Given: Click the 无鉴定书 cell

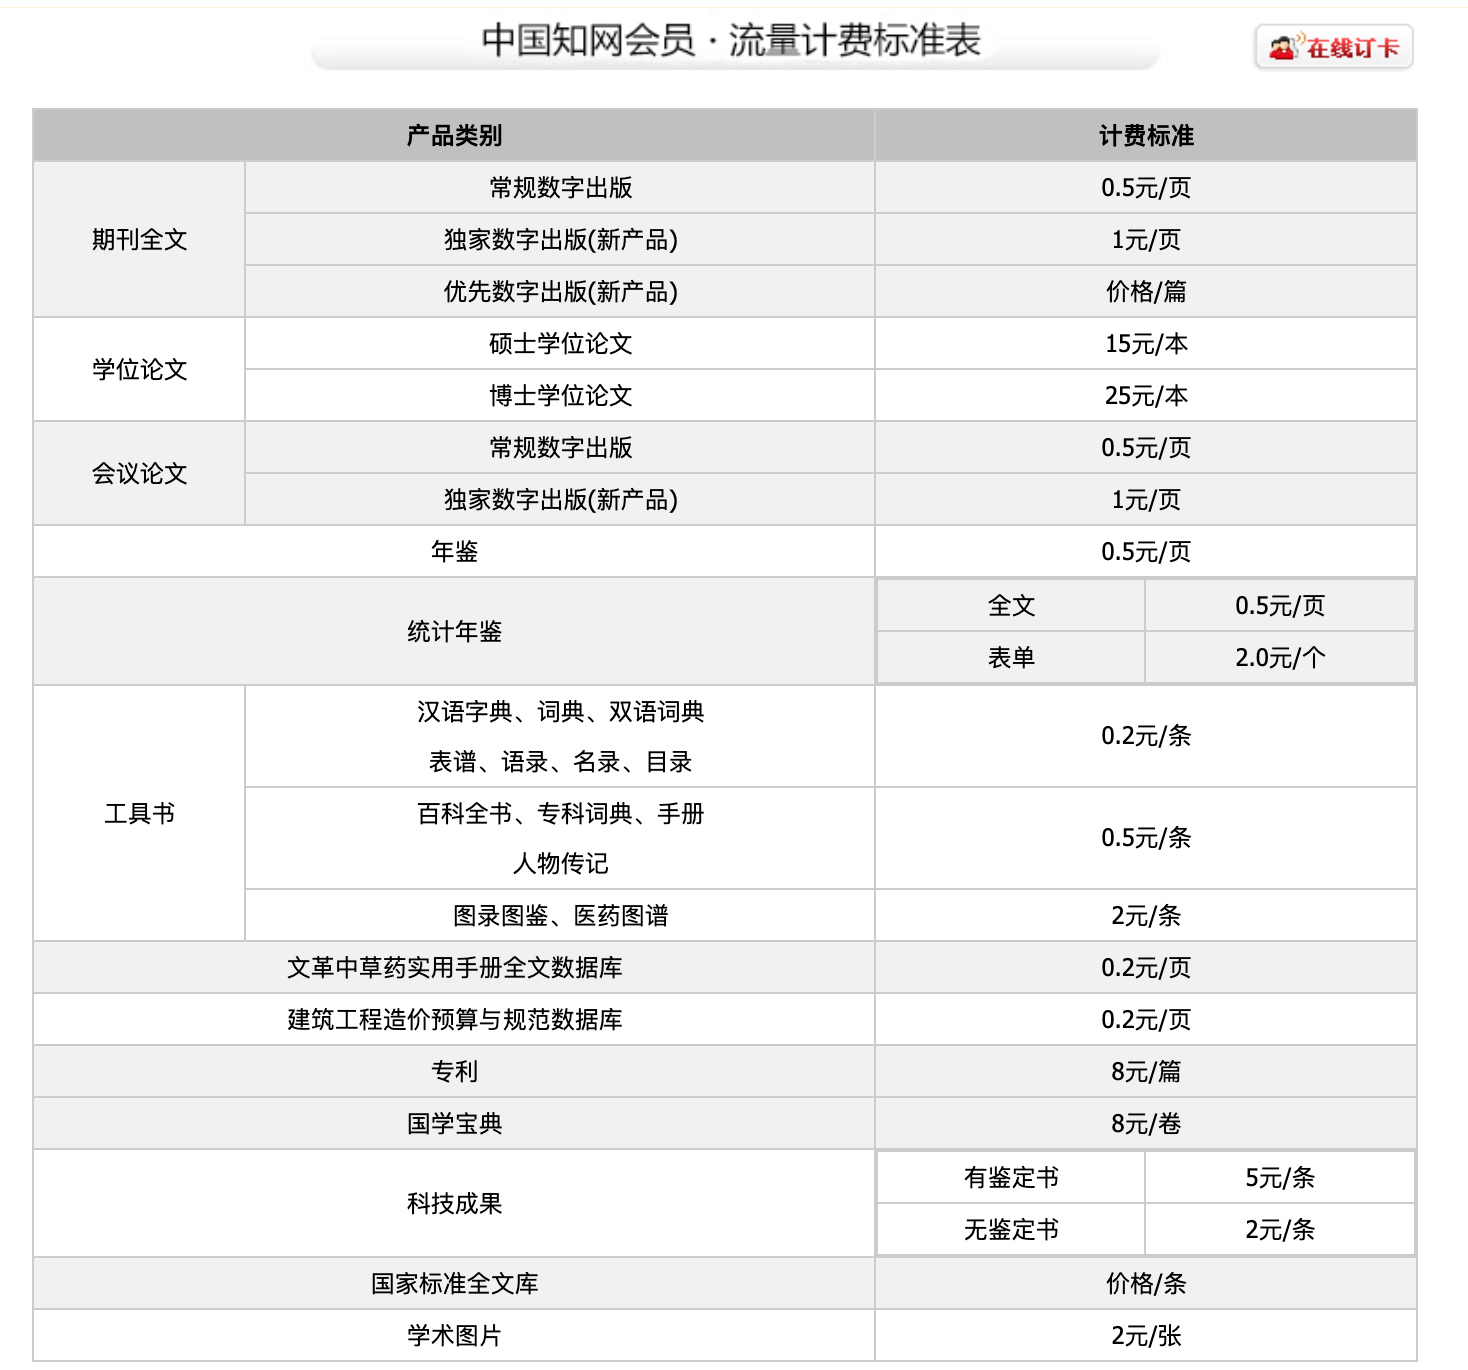Looking at the screenshot, I should point(1011,1229).
